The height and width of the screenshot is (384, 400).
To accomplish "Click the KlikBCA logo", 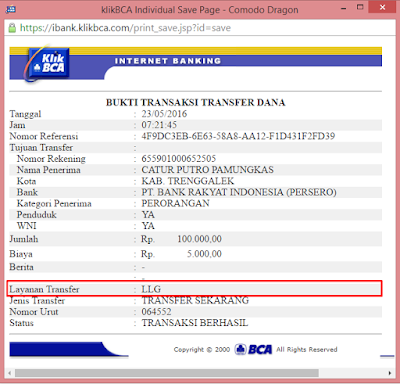I will [47, 63].
